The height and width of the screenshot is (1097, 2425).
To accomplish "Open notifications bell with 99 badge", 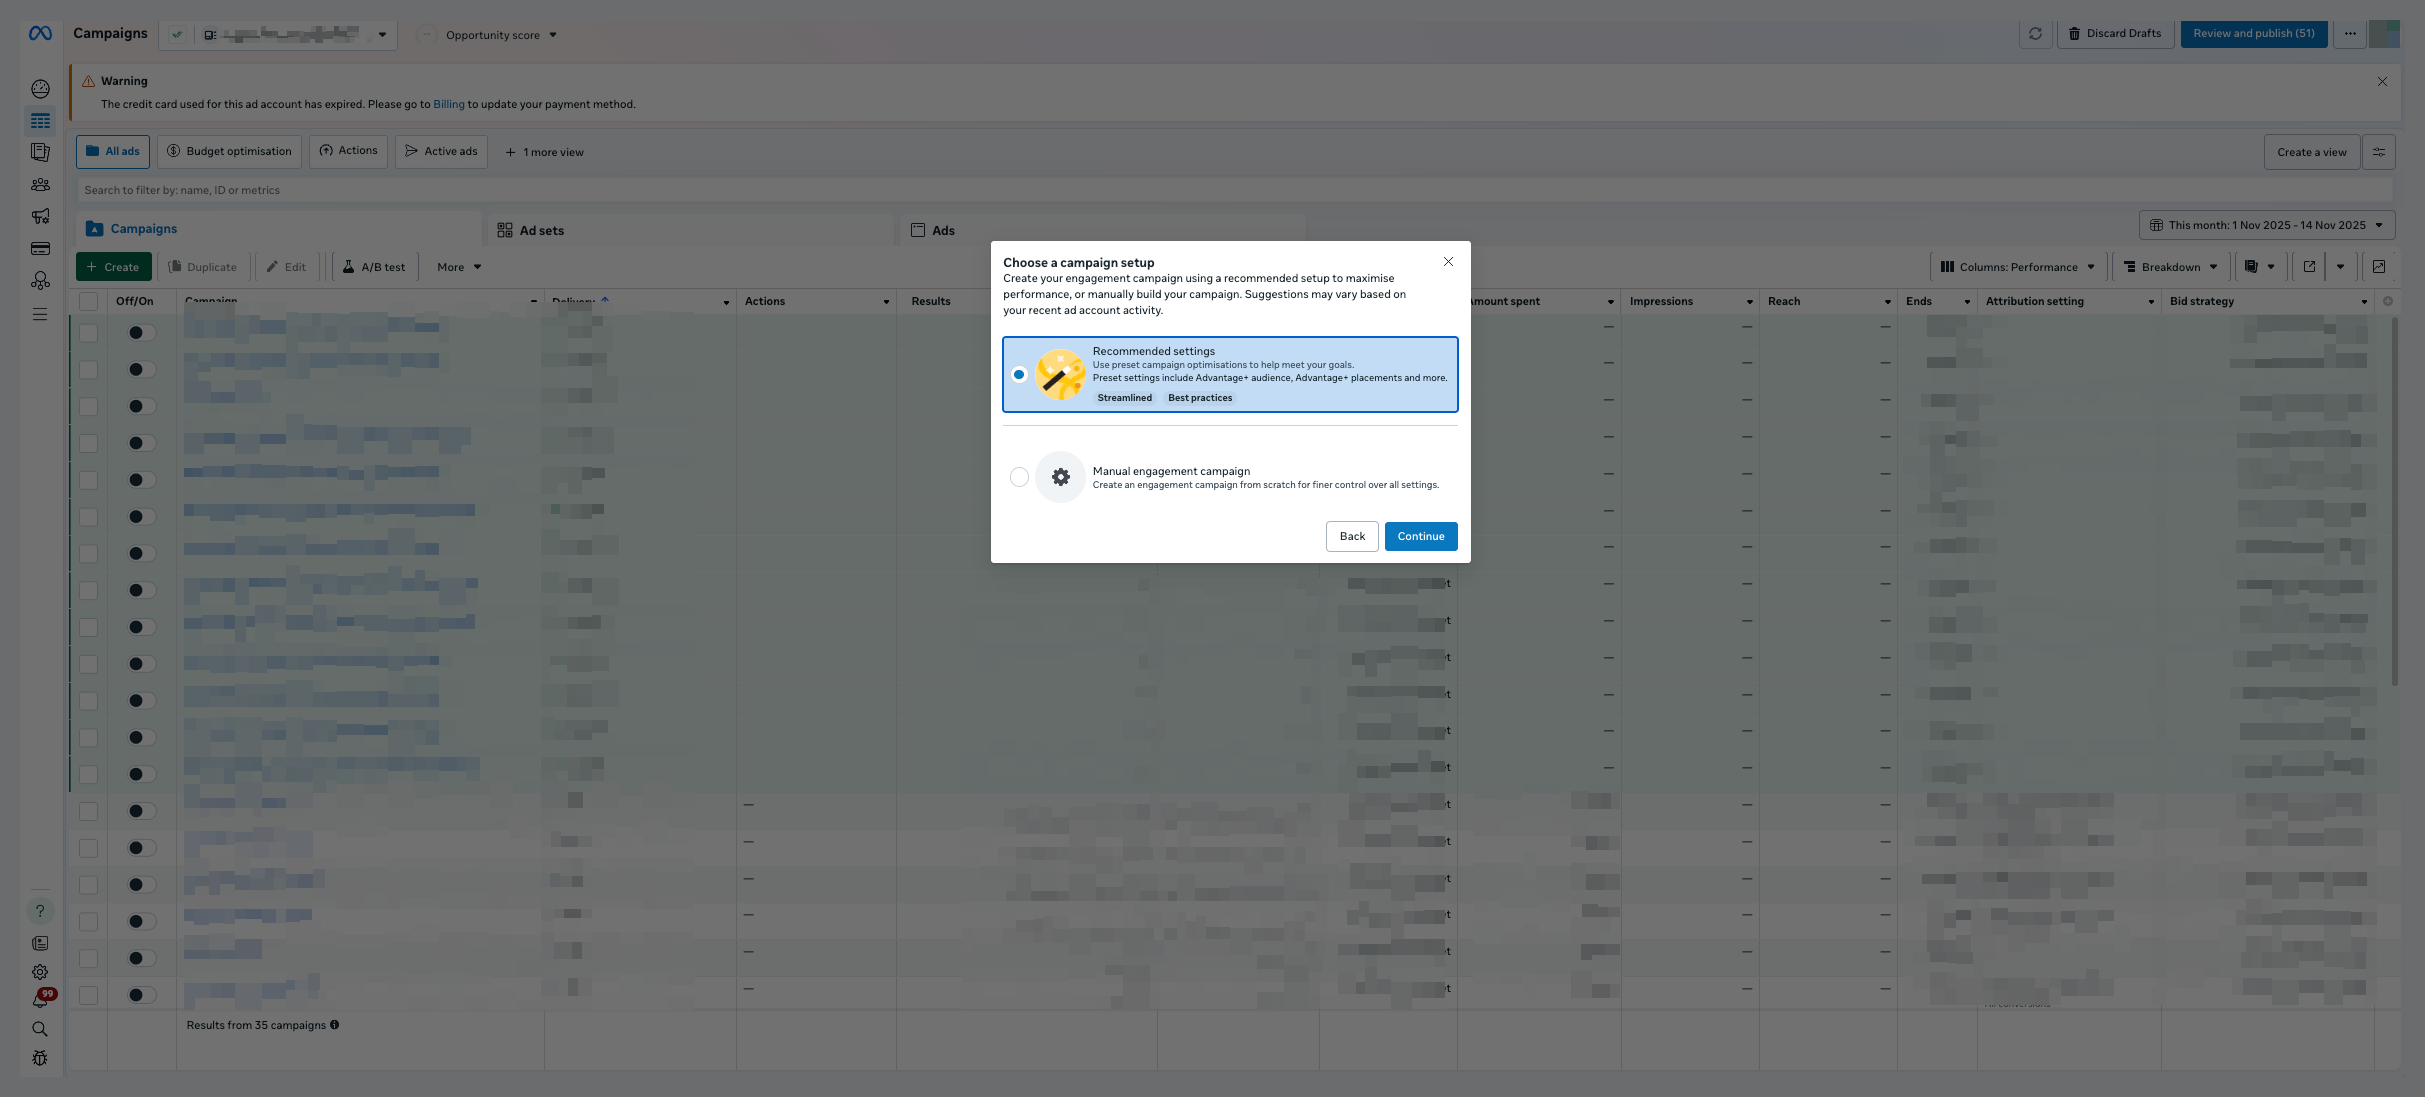I will point(40,1000).
